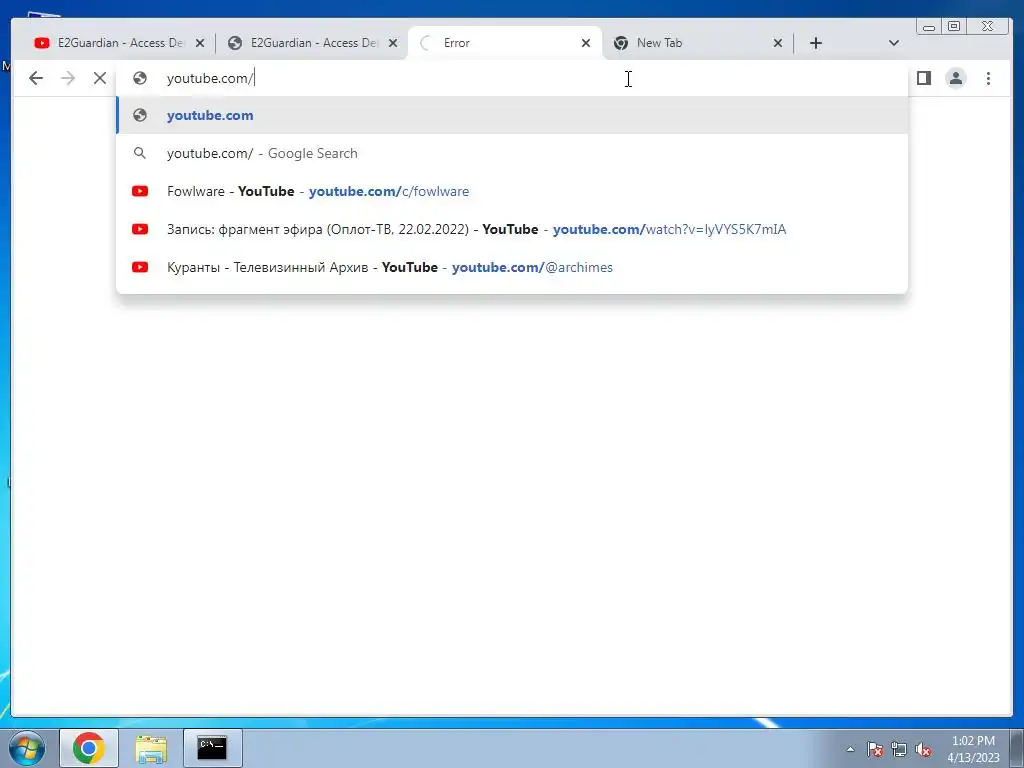Open a new tab with plus button
The width and height of the screenshot is (1024, 768).
click(816, 43)
